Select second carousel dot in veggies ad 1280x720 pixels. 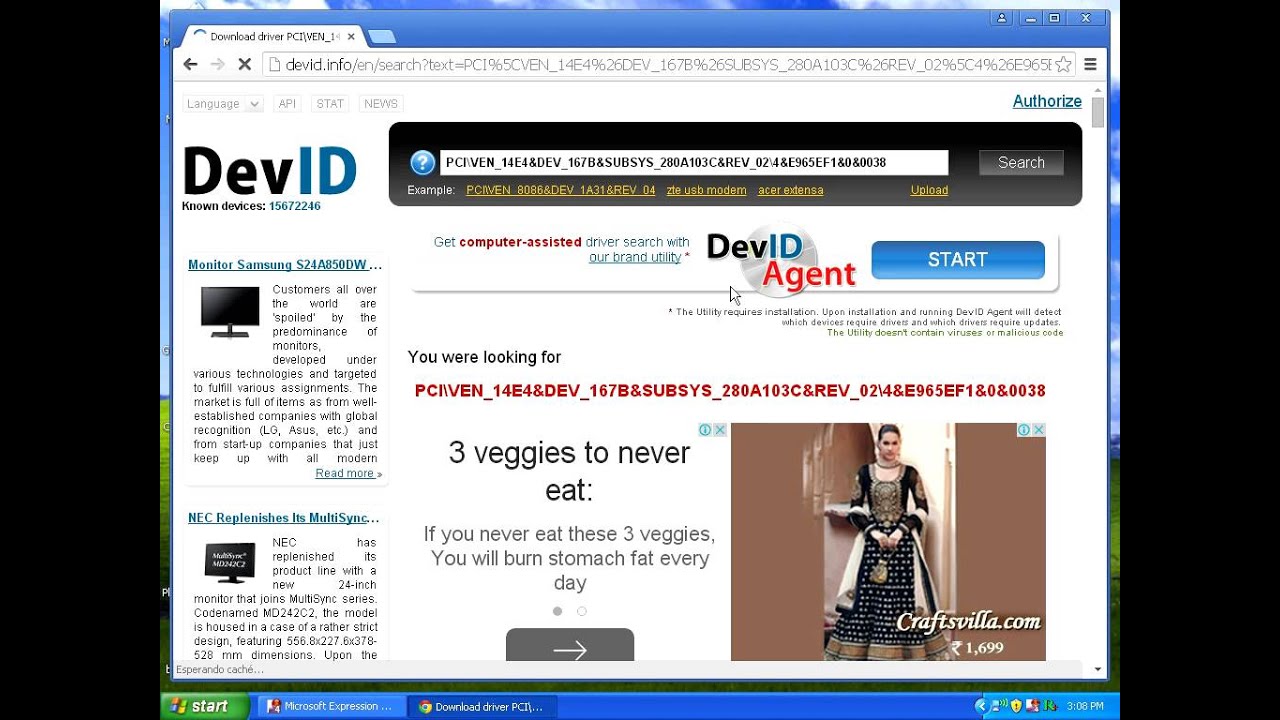[x=582, y=611]
